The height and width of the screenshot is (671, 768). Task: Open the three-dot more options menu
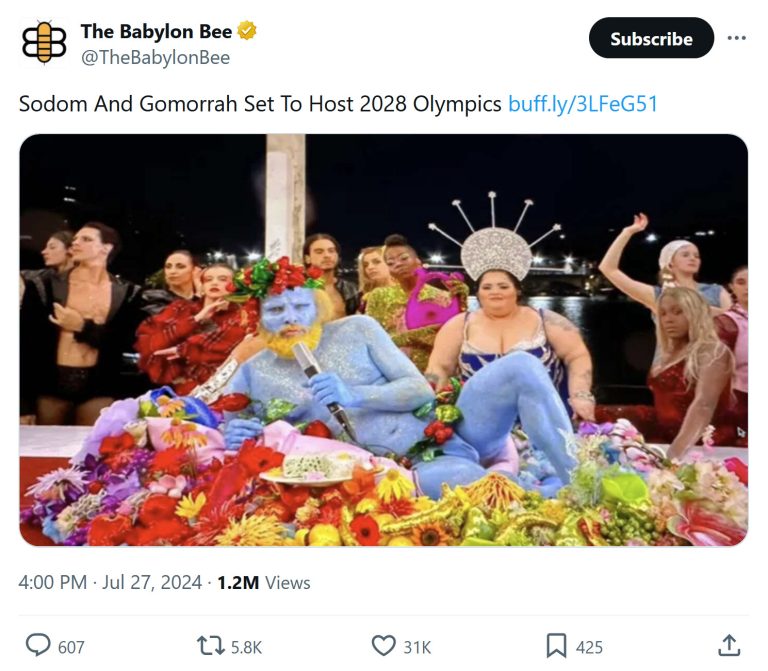point(737,38)
